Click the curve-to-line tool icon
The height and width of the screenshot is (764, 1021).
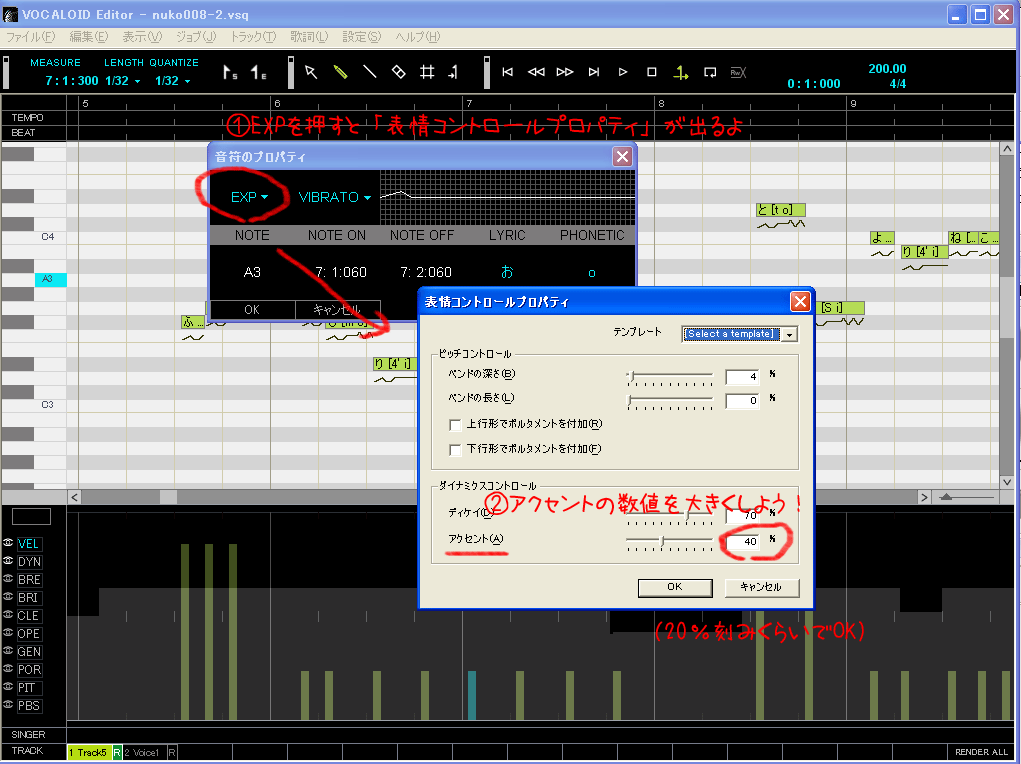coord(453,72)
